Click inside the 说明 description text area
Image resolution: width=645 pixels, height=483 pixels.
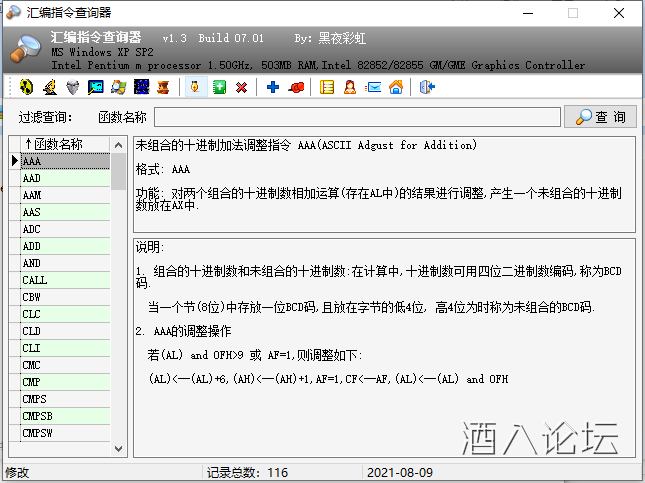tap(384, 347)
